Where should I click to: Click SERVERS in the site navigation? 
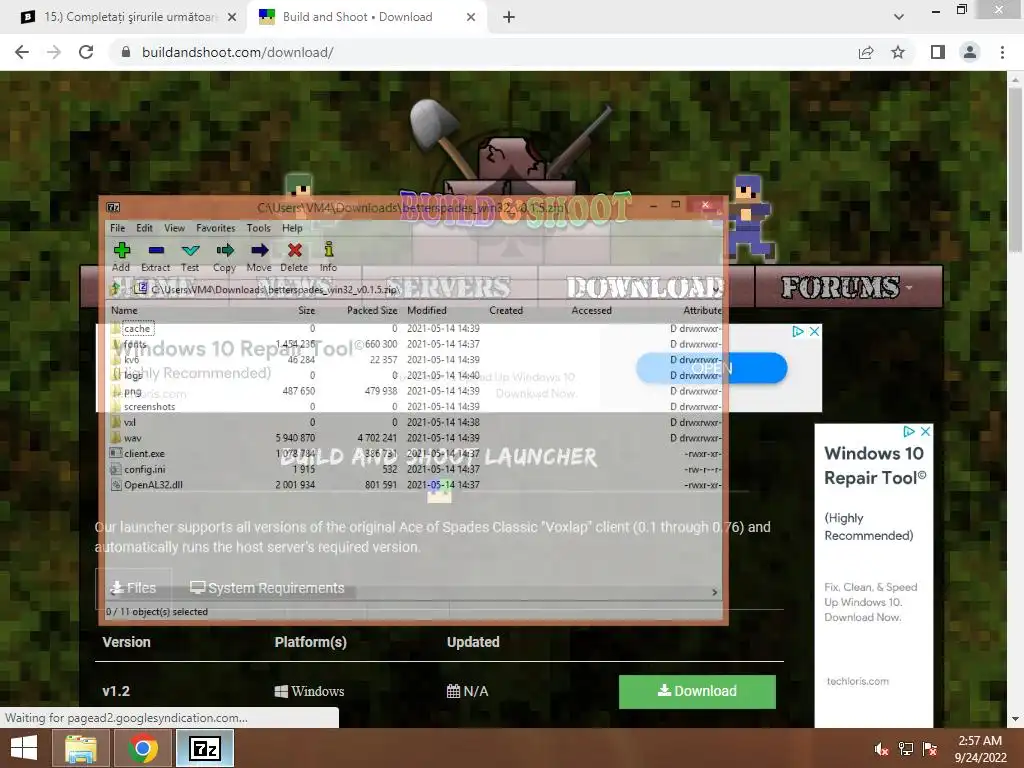coord(449,287)
